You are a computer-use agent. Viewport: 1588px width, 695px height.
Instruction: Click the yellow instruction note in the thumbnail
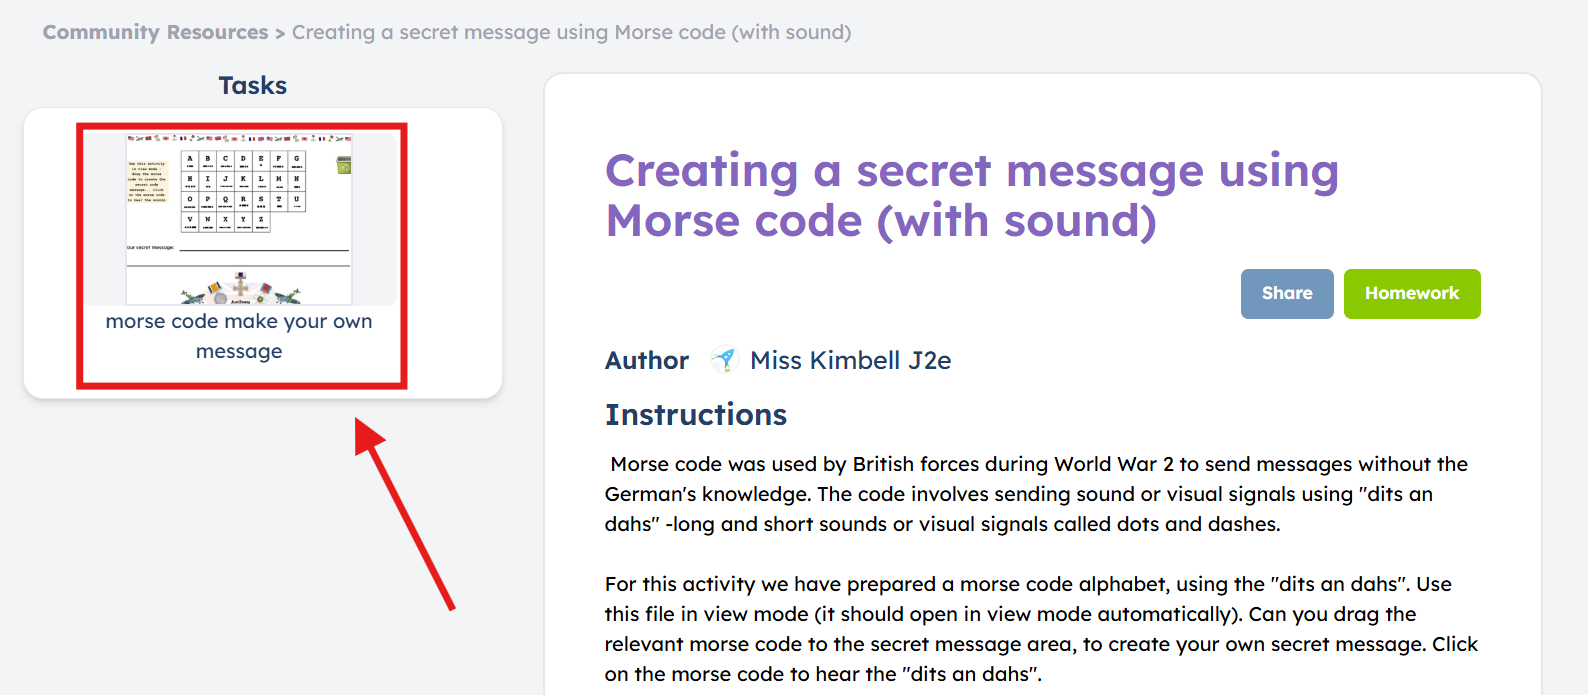pos(147,182)
